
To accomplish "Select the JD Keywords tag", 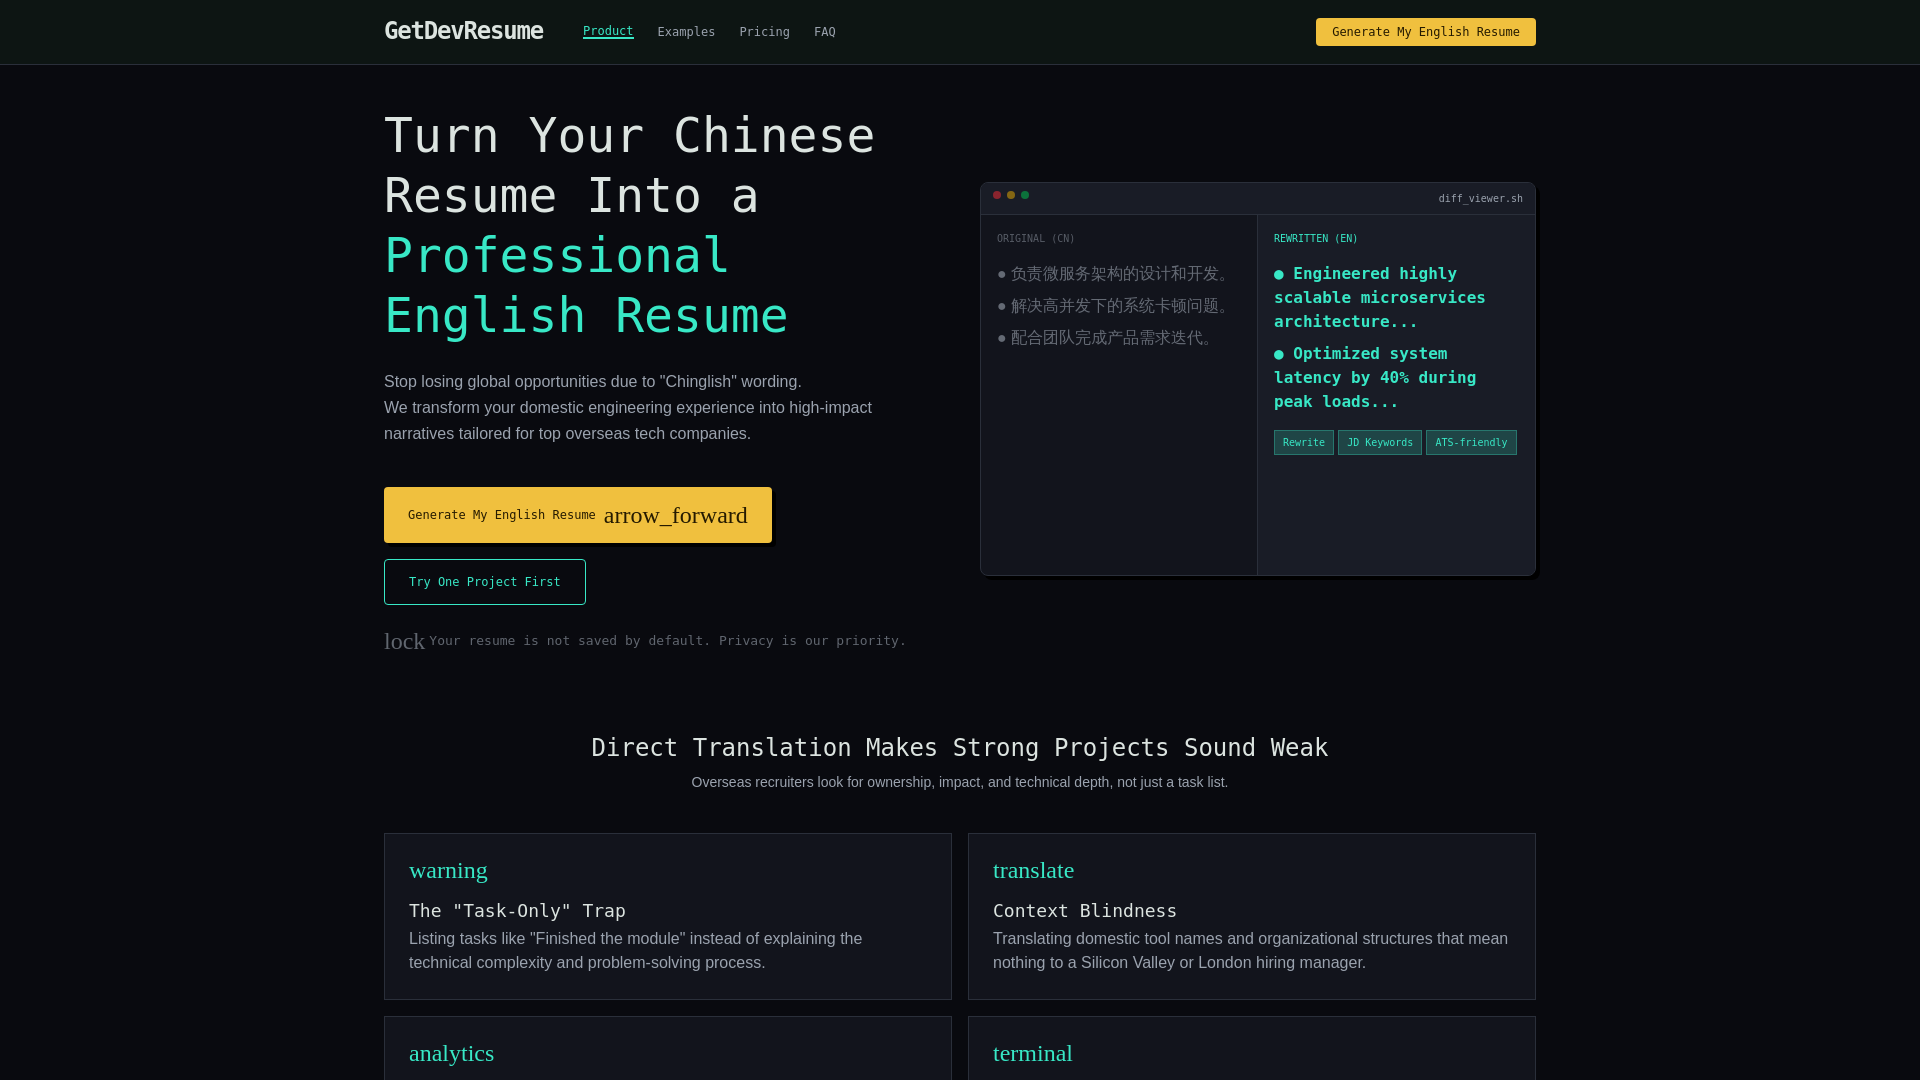I will pos(1380,443).
